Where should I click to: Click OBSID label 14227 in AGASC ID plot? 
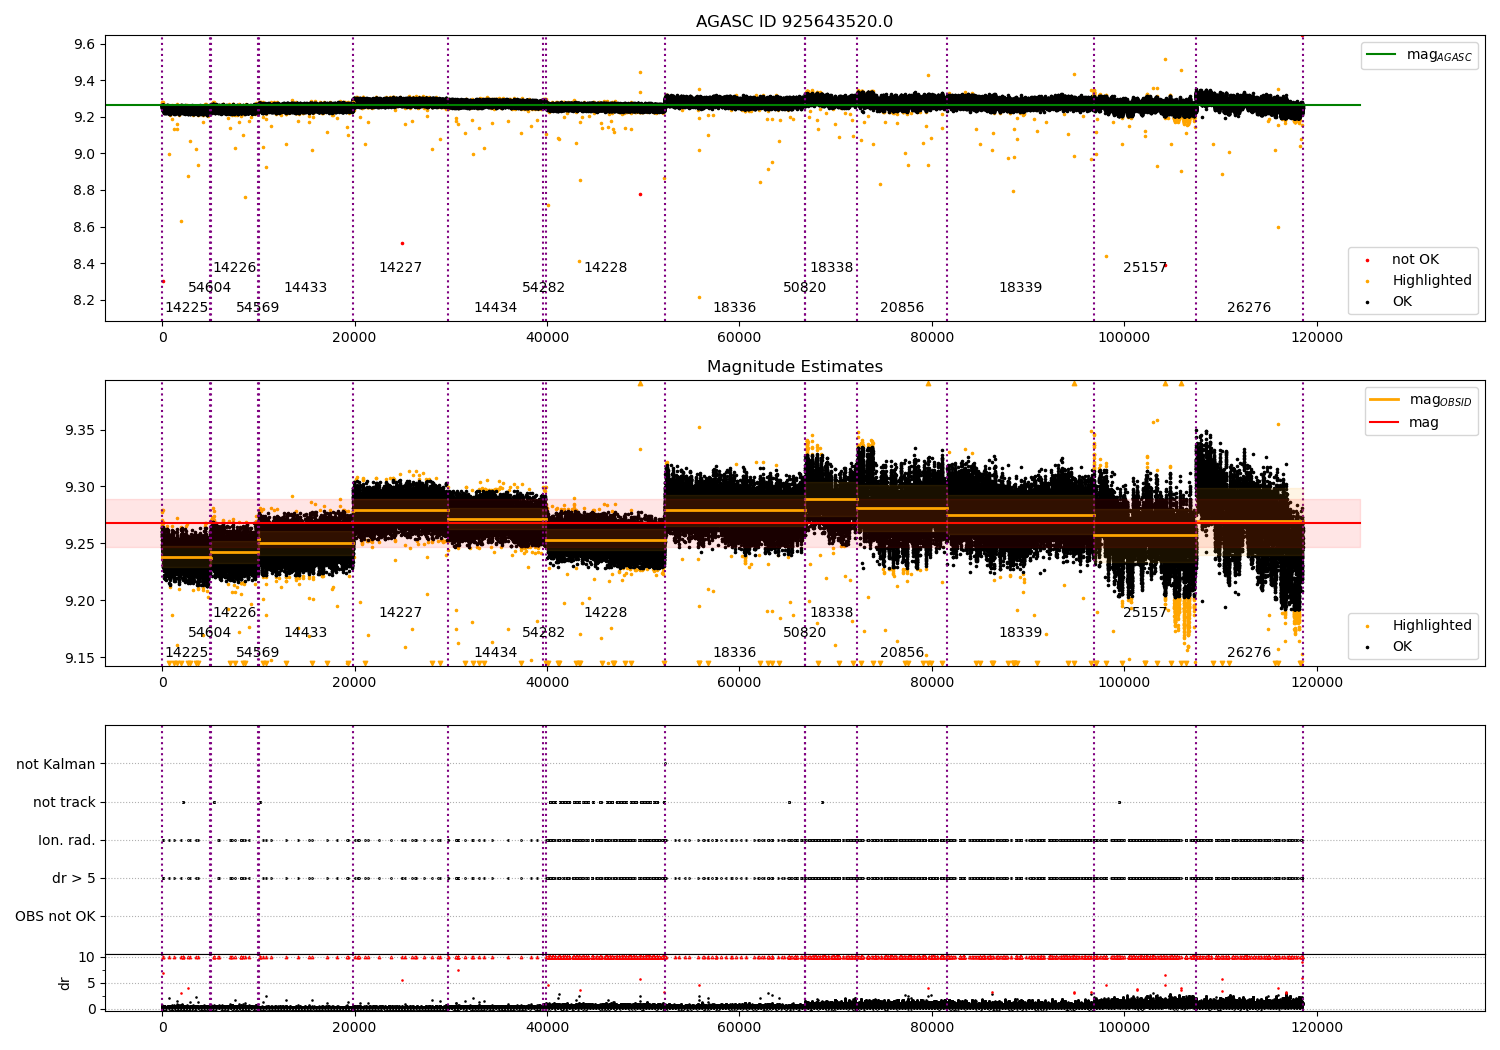(x=401, y=268)
